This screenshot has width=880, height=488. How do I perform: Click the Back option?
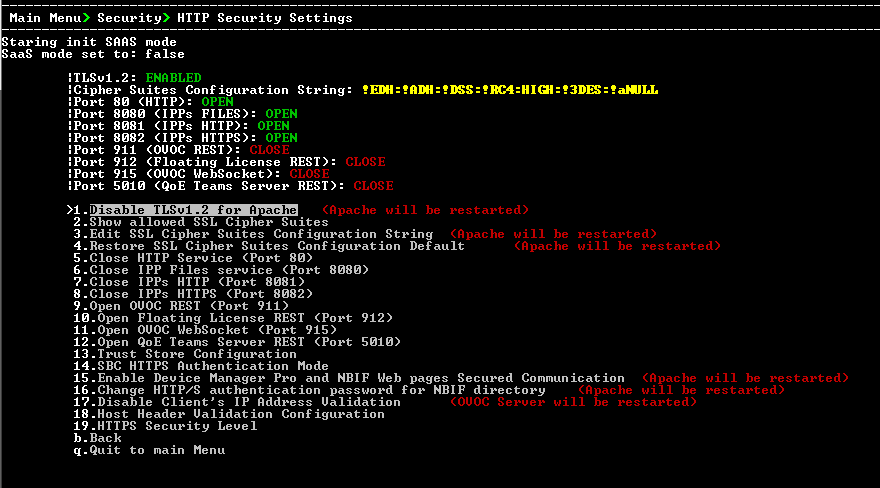tap(105, 438)
